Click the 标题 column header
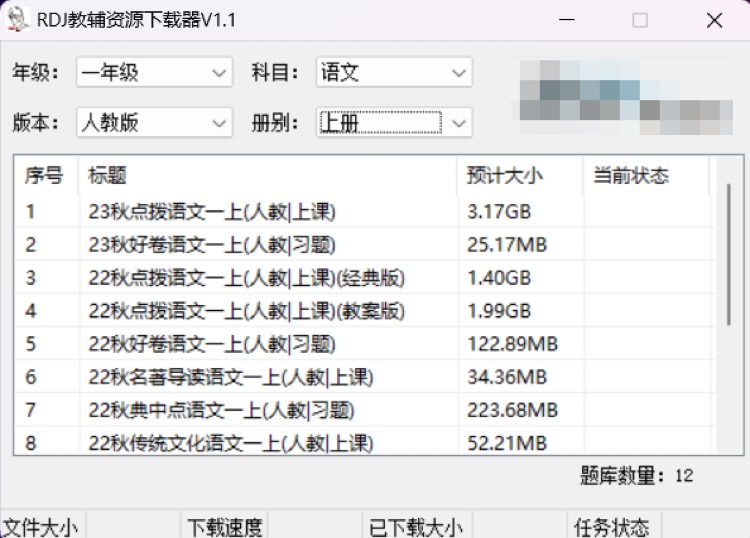This screenshot has width=750, height=538. tap(267, 176)
